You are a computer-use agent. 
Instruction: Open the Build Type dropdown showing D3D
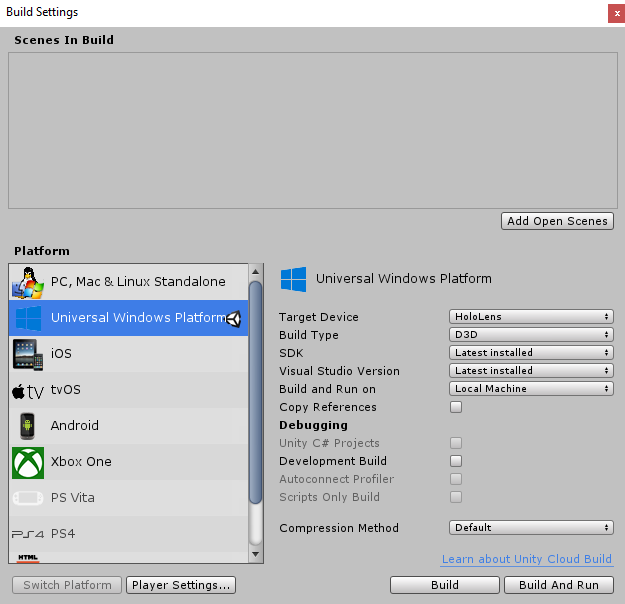tap(531, 334)
